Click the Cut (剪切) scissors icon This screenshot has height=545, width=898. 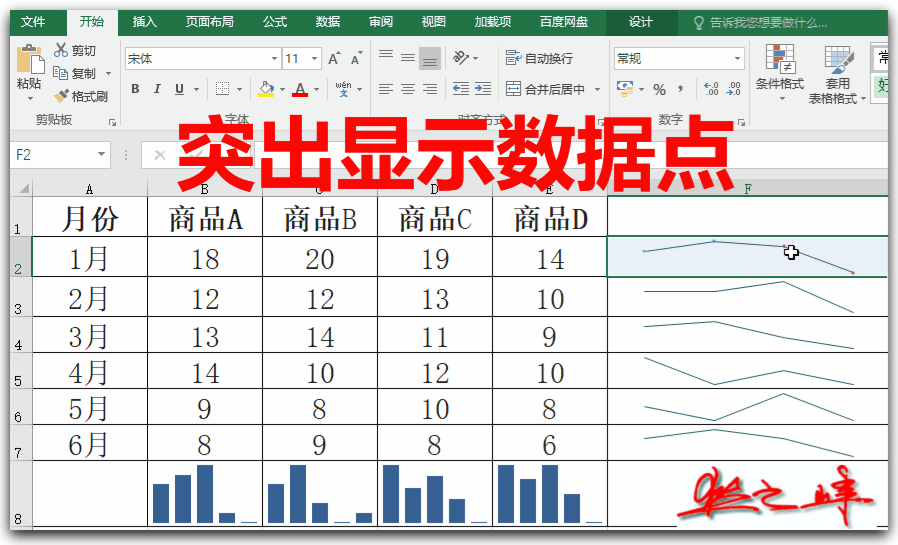61,50
